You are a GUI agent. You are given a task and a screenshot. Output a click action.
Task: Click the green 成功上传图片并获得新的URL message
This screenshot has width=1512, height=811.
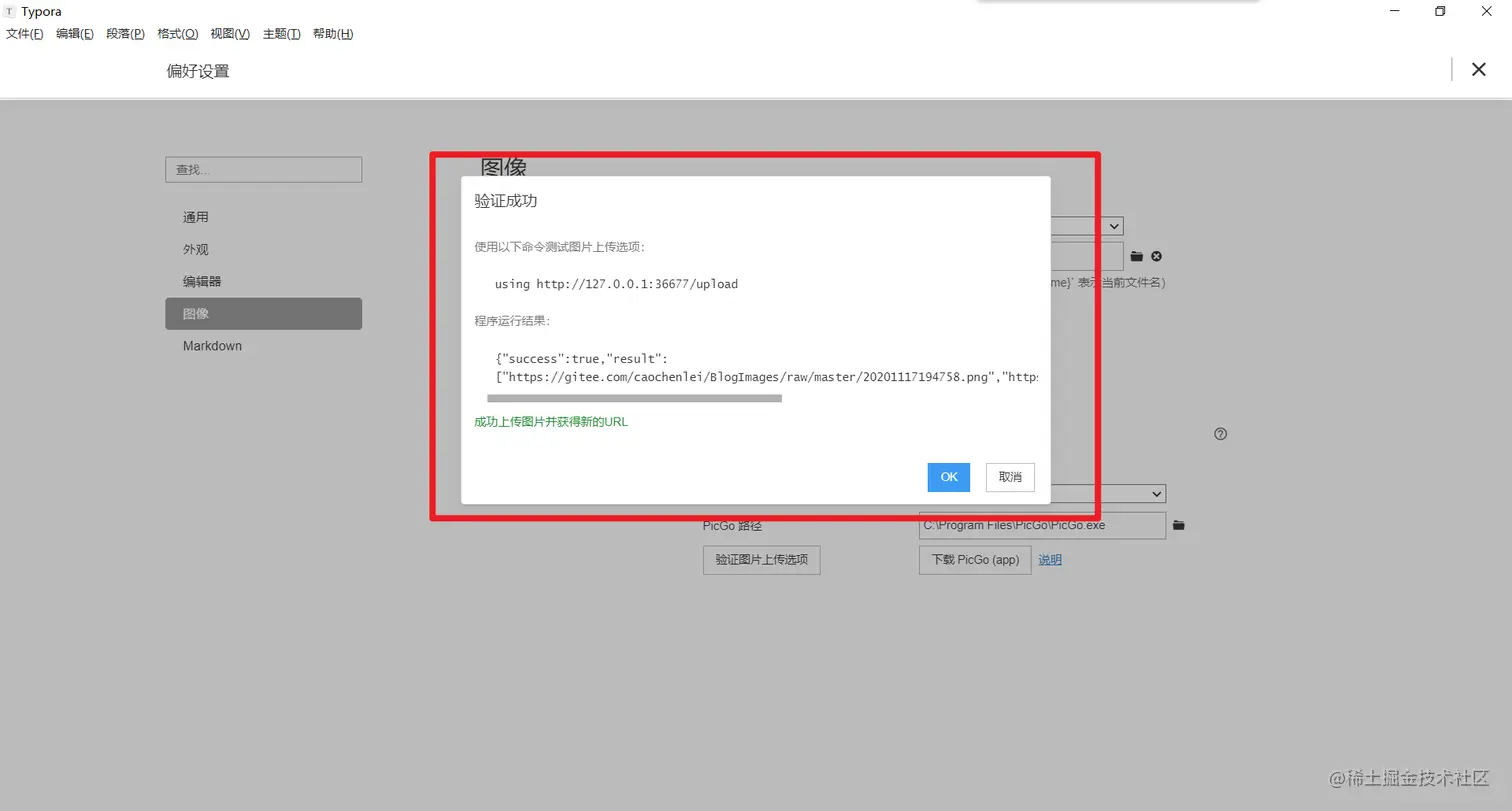point(551,421)
